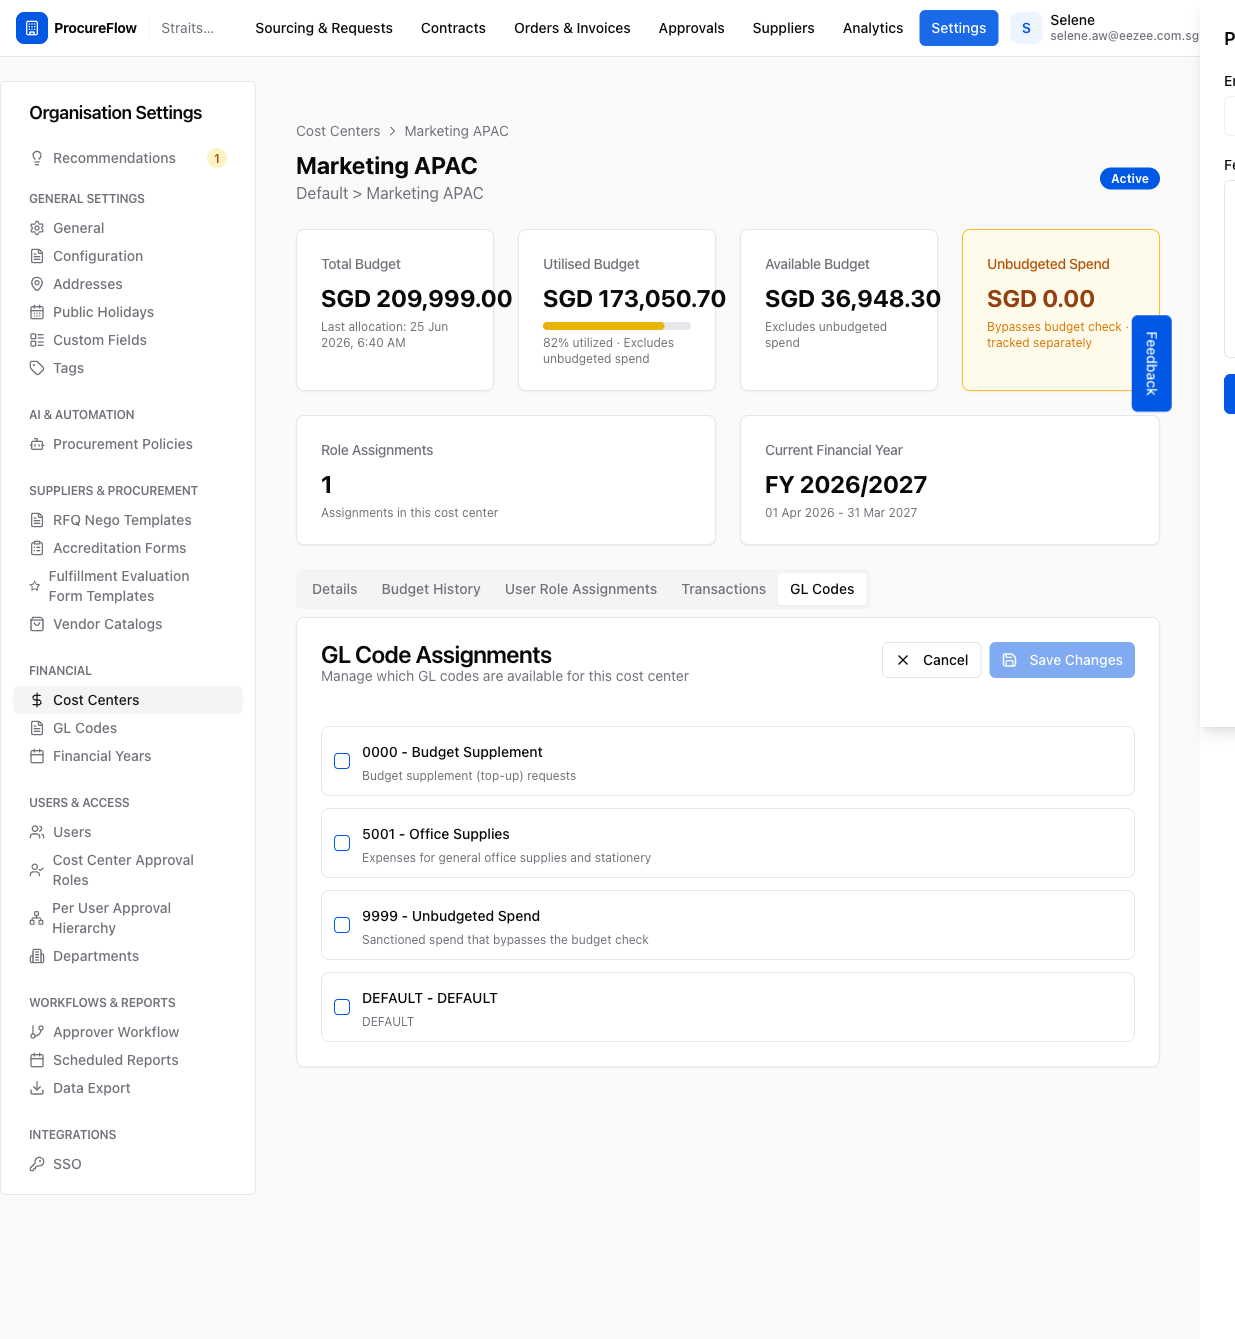The height and width of the screenshot is (1339, 1235).
Task: Click the Settings button in top navigation
Action: (959, 28)
